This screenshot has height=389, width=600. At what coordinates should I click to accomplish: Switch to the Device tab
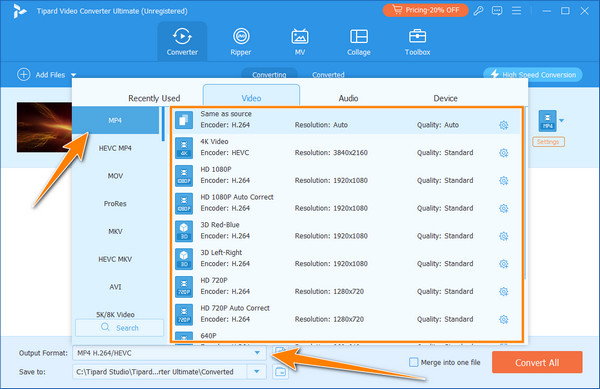click(445, 98)
